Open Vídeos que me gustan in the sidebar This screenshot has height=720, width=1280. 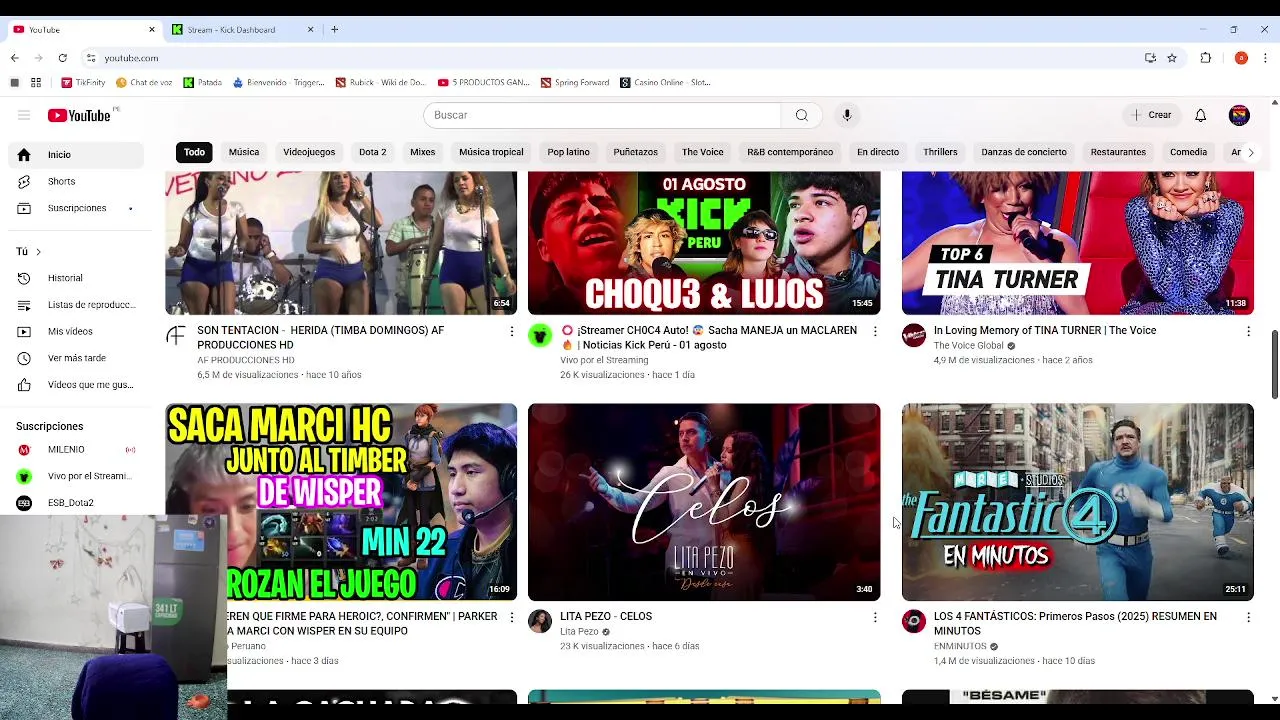76,385
